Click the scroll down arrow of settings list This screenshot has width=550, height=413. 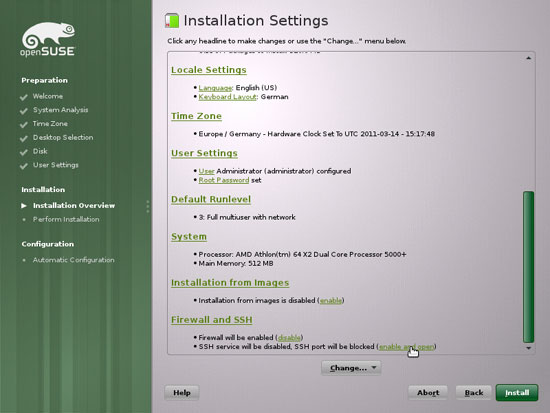528,348
